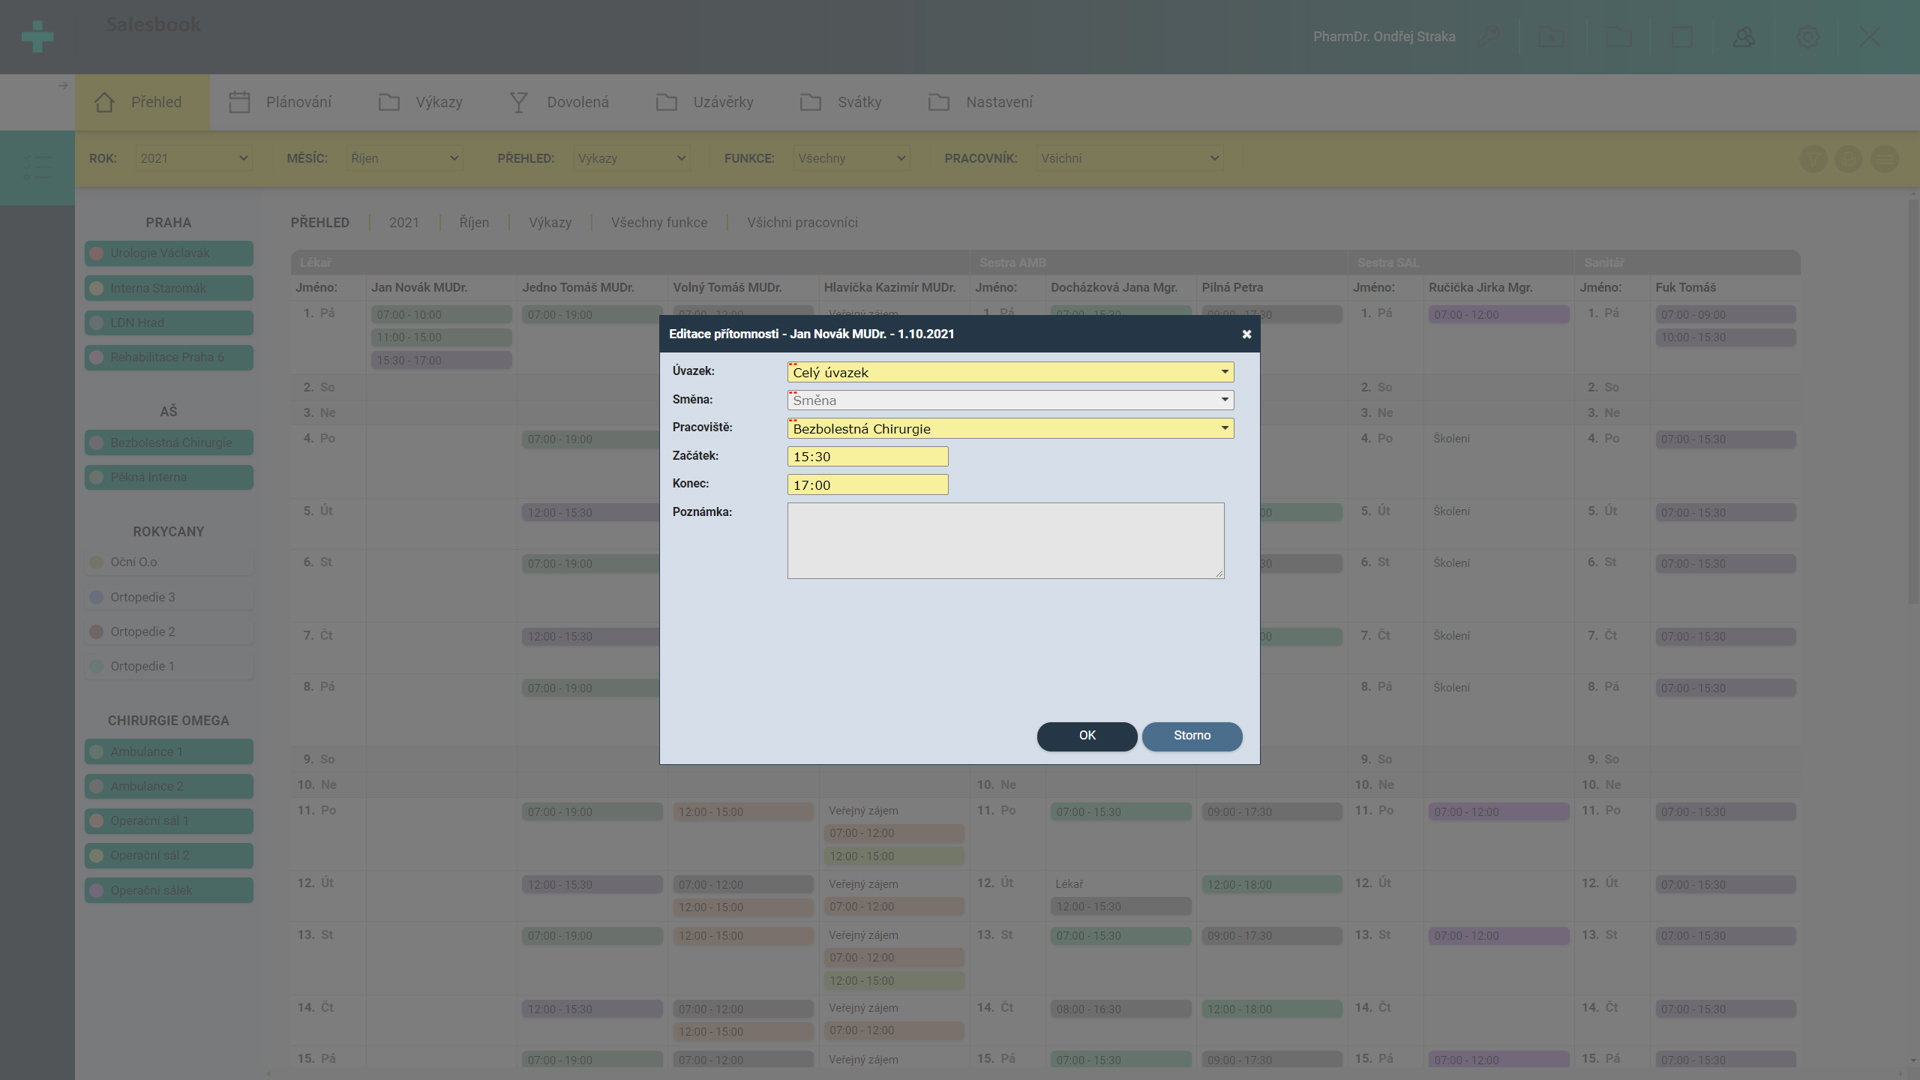The image size is (1920, 1080).
Task: Toggle Oční O.o workplace filter
Action: (168, 562)
